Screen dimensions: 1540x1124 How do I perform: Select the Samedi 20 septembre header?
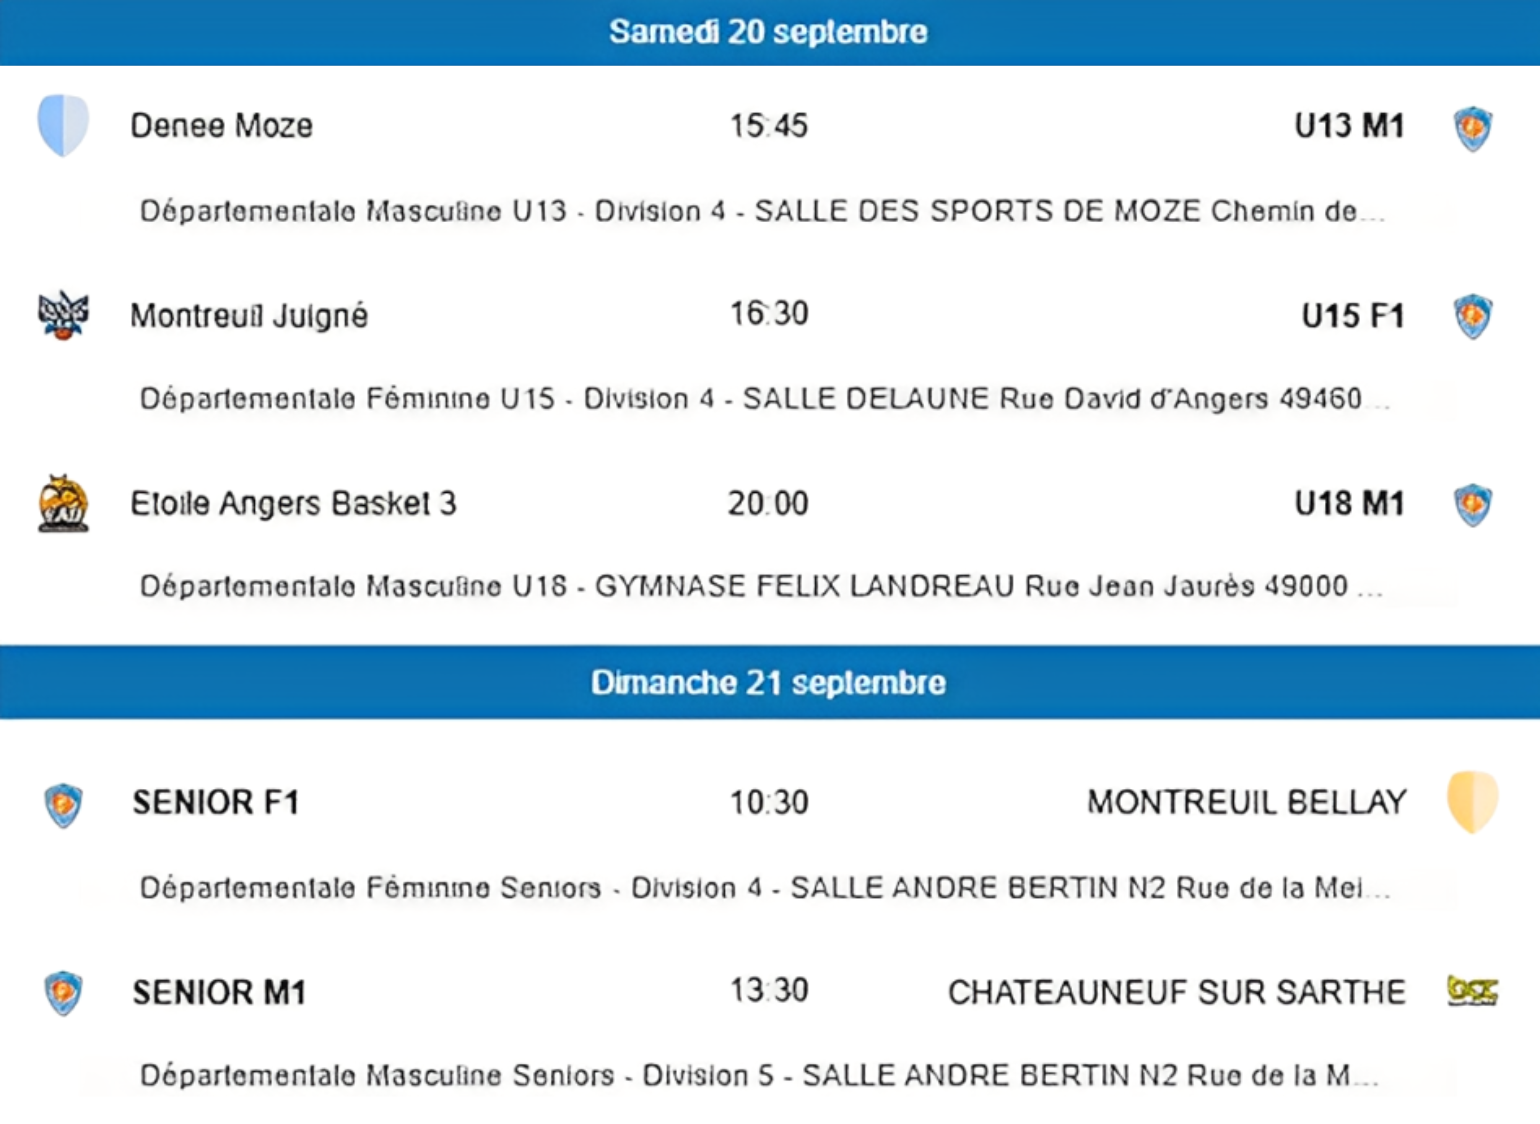(768, 32)
